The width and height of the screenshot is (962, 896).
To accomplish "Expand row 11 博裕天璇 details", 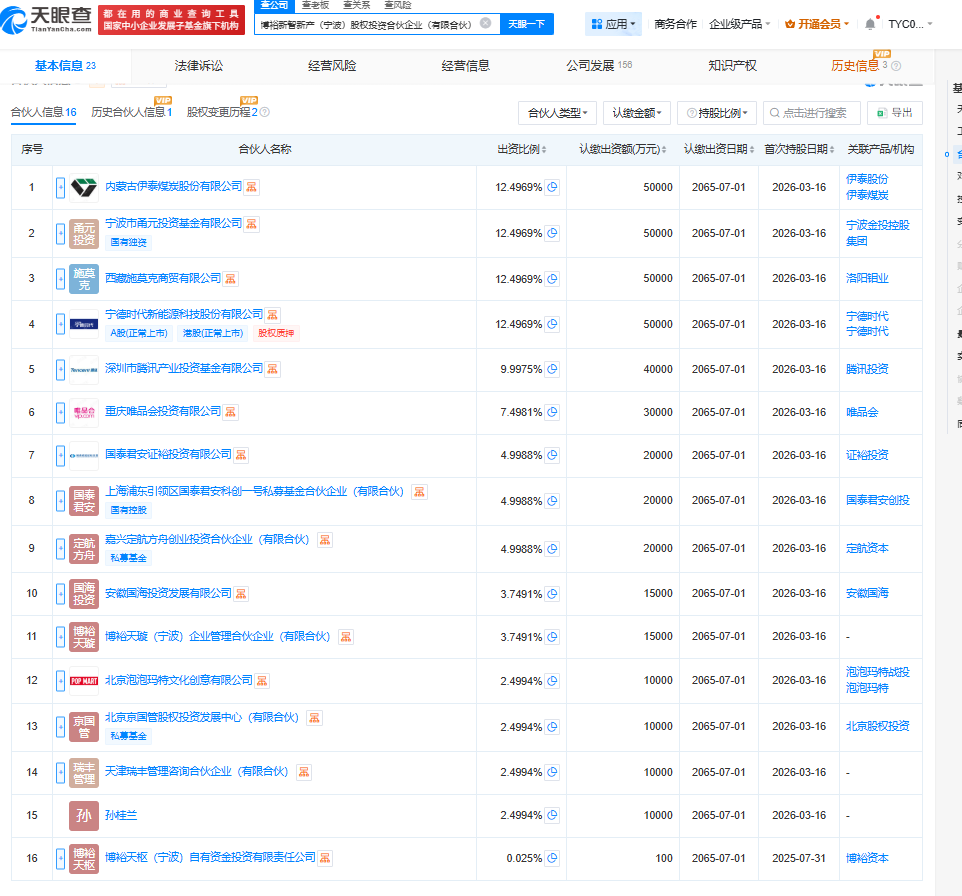I will click(60, 636).
